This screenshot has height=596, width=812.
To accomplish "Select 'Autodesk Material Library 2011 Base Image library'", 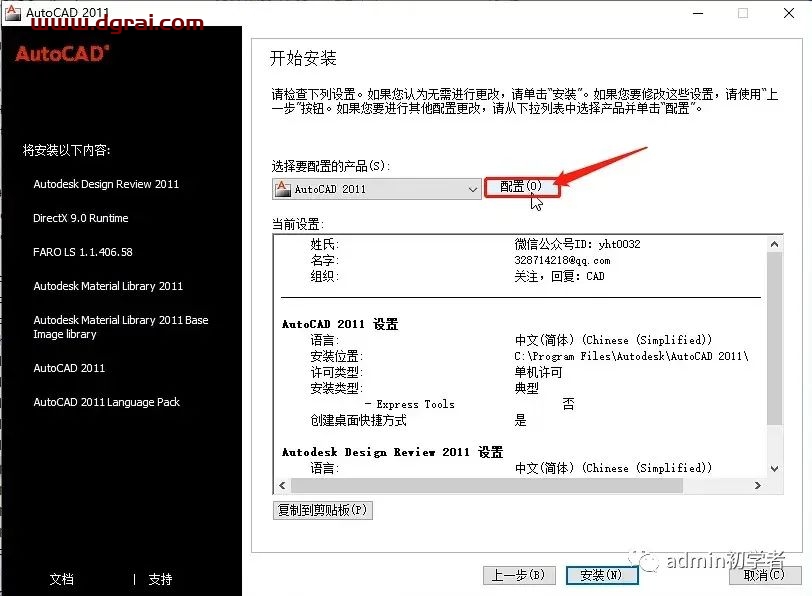I will point(121,327).
